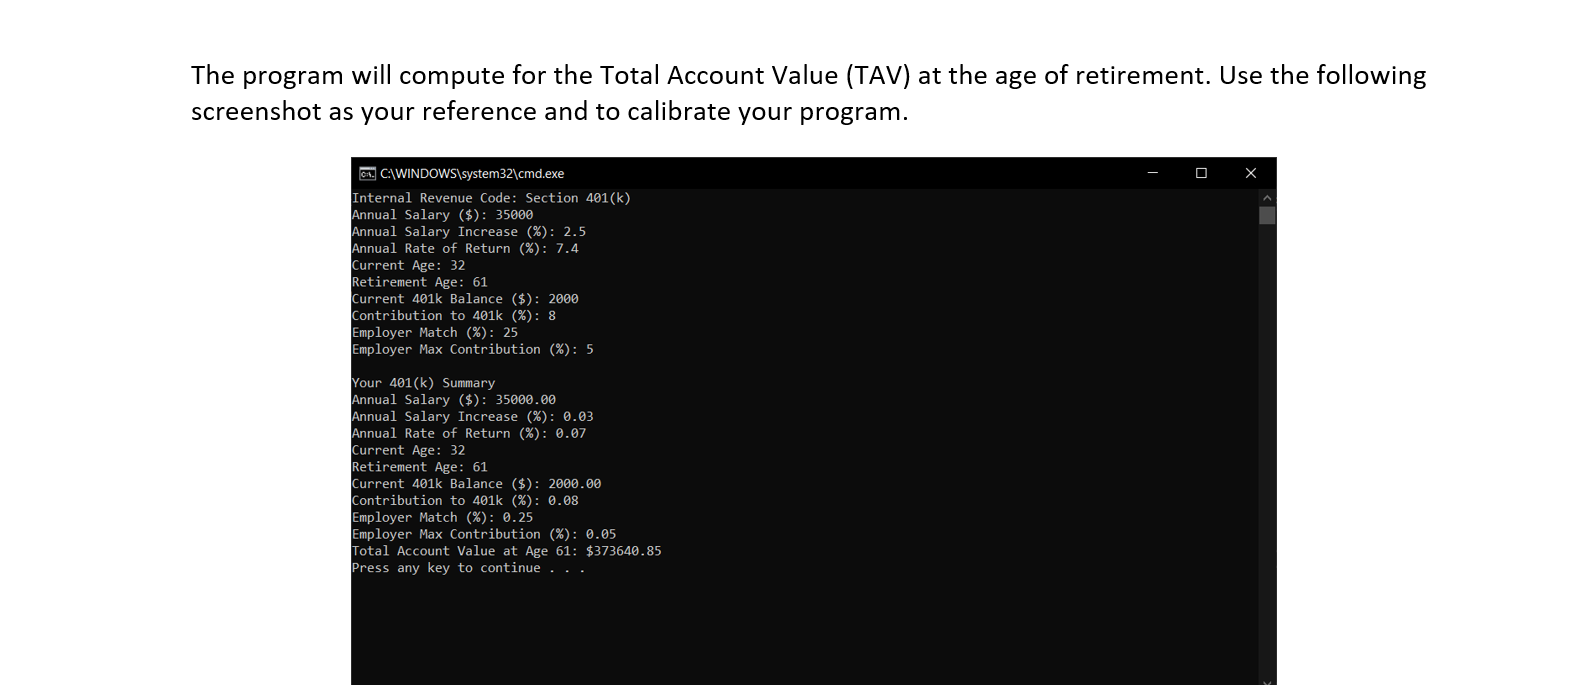Click the X icon on the cmd window
This screenshot has width=1582, height=685.
coord(1250,173)
